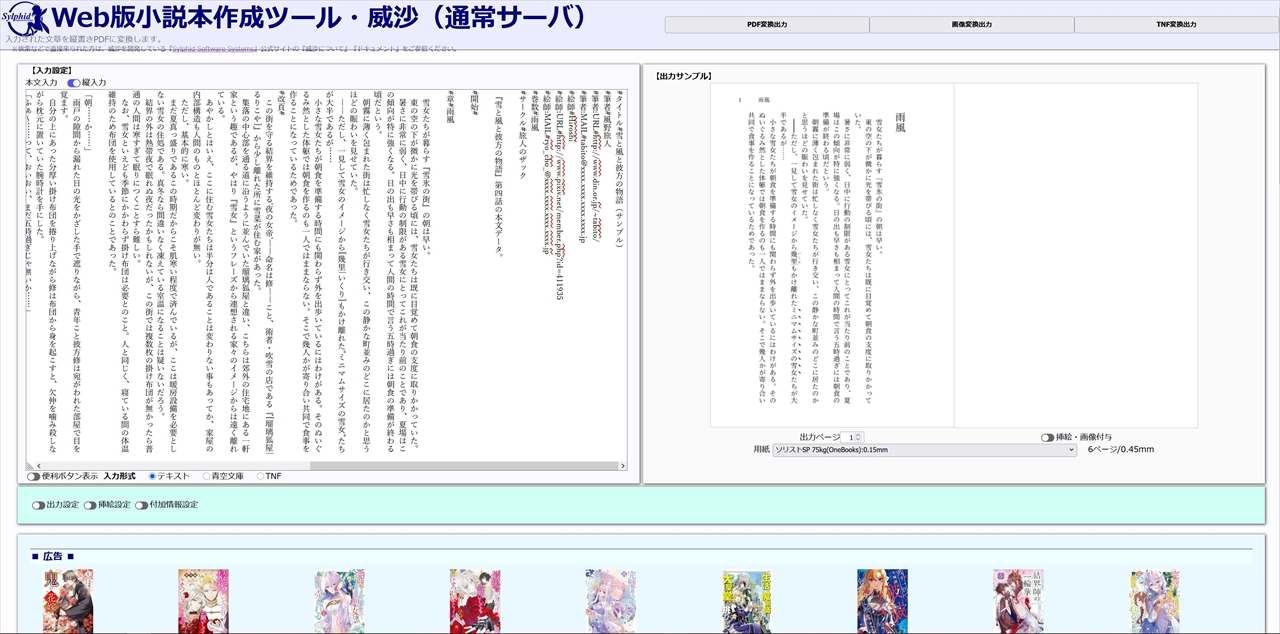
Task: Toggle the 縦入力 vertical input switch
Action: [x=74, y=82]
